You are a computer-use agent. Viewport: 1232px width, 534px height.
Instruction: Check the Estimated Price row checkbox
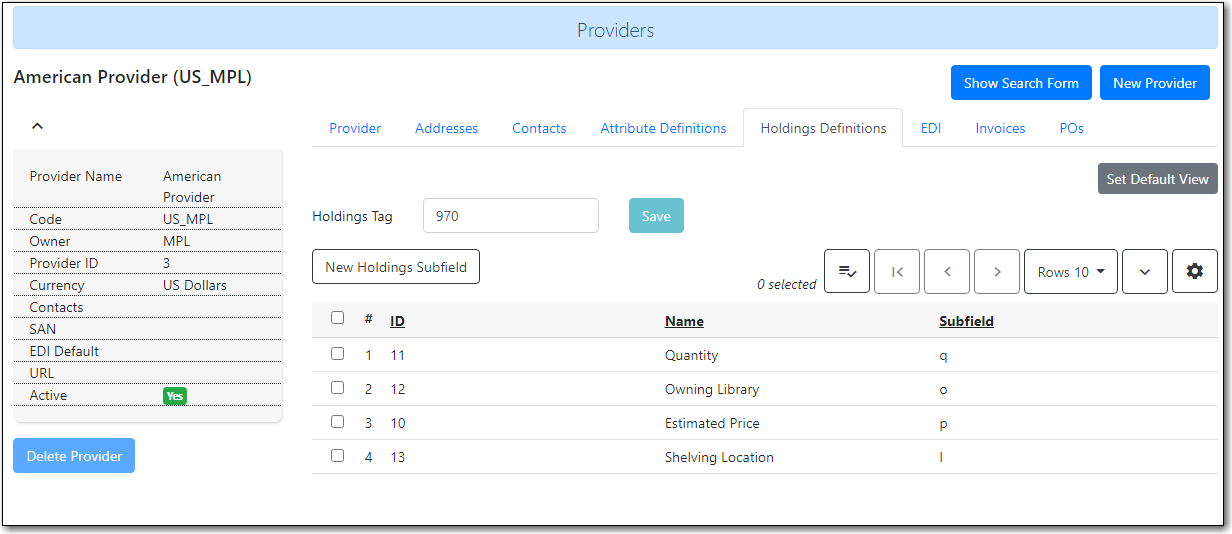[338, 422]
